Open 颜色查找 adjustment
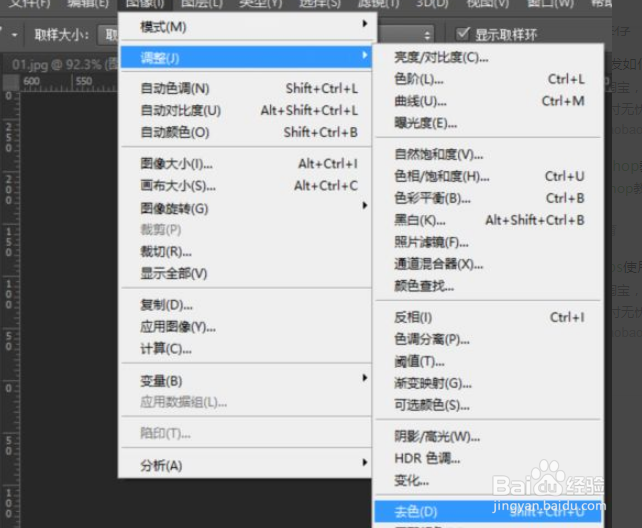 coord(489,286)
